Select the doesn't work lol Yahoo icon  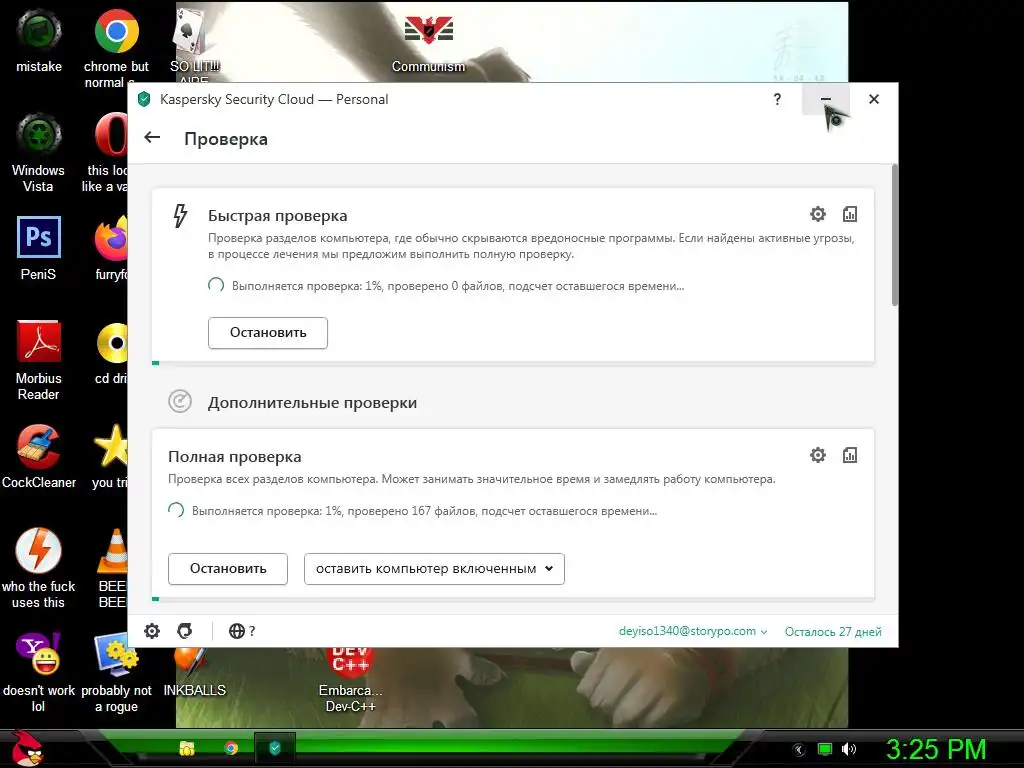[x=38, y=673]
